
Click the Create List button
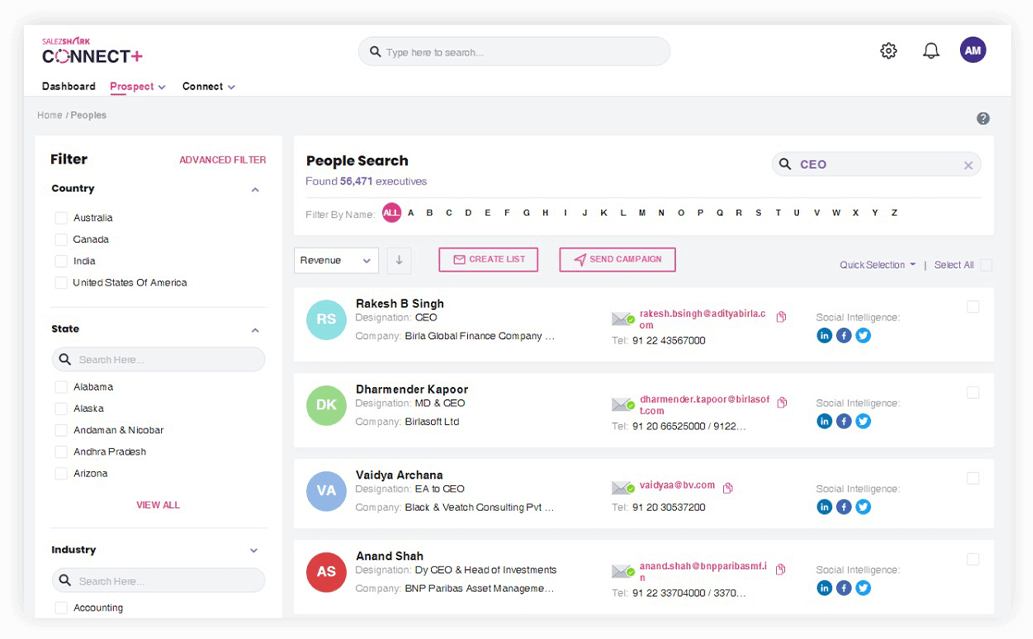[488, 260]
